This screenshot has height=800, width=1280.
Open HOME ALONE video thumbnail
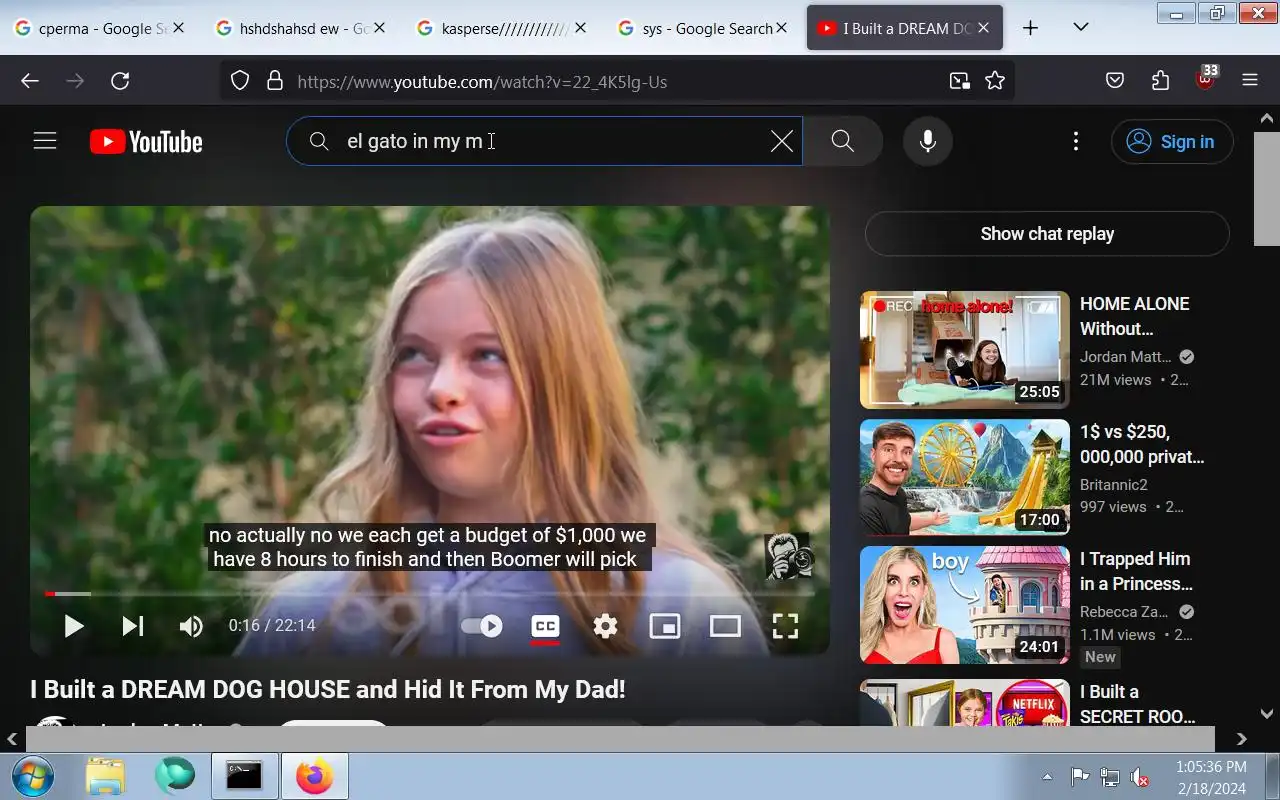965,350
